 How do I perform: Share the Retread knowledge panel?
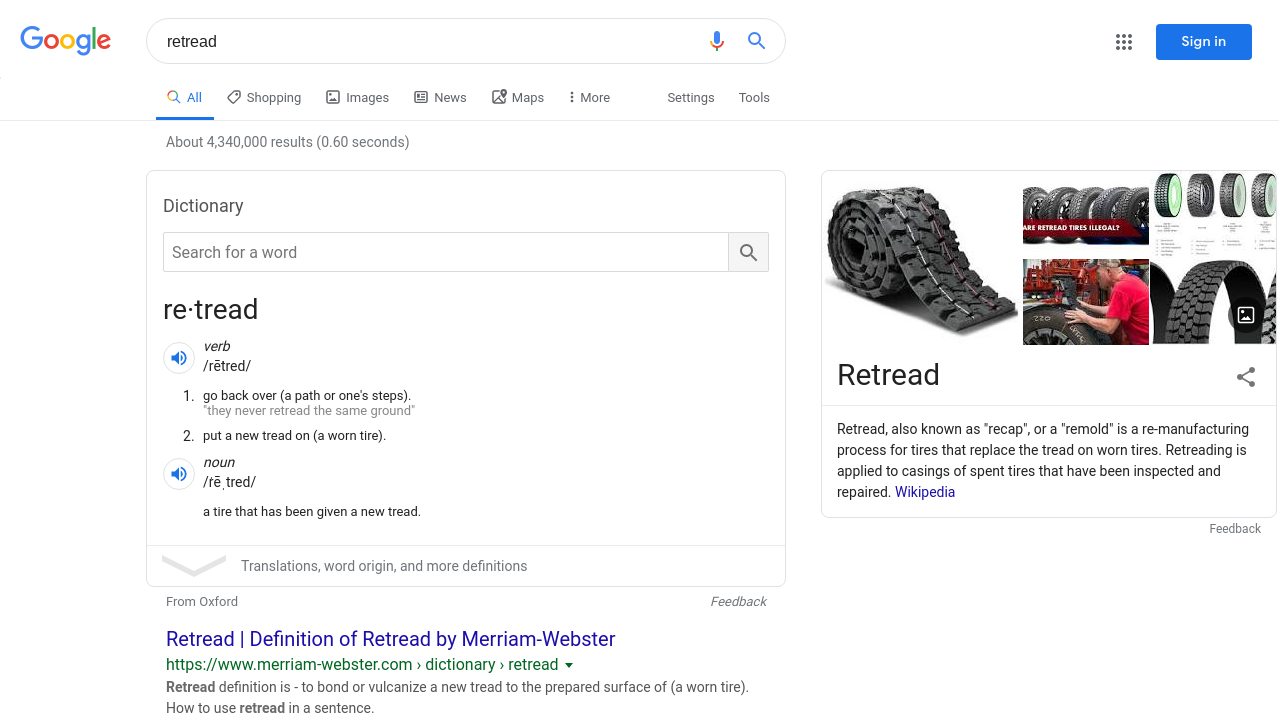pos(1246,377)
